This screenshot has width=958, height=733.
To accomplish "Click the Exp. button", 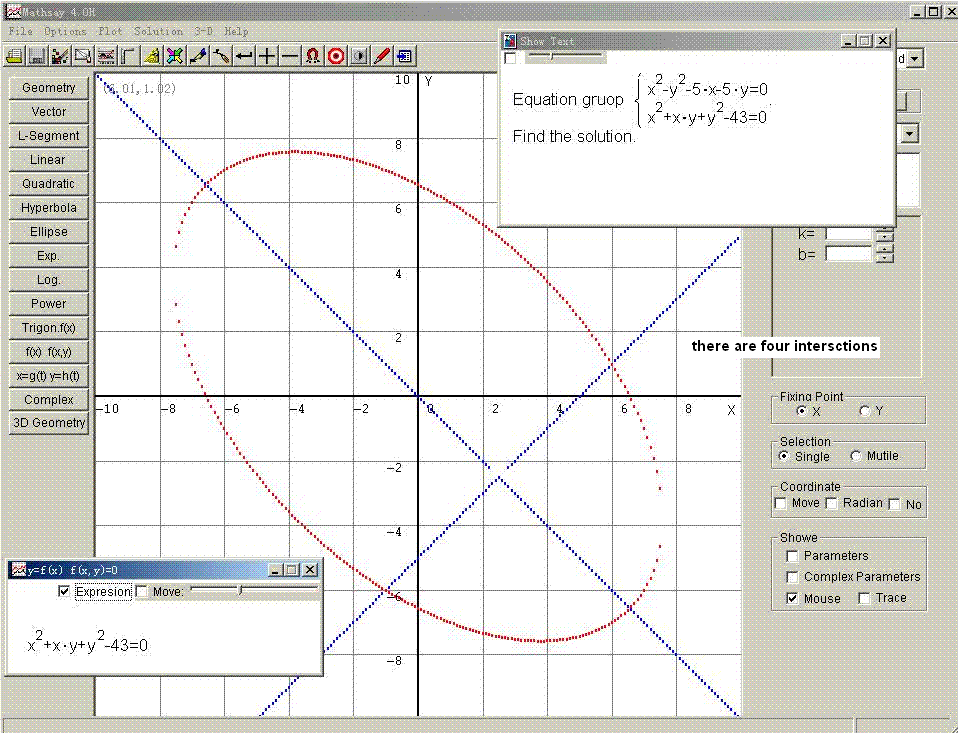I will [49, 256].
